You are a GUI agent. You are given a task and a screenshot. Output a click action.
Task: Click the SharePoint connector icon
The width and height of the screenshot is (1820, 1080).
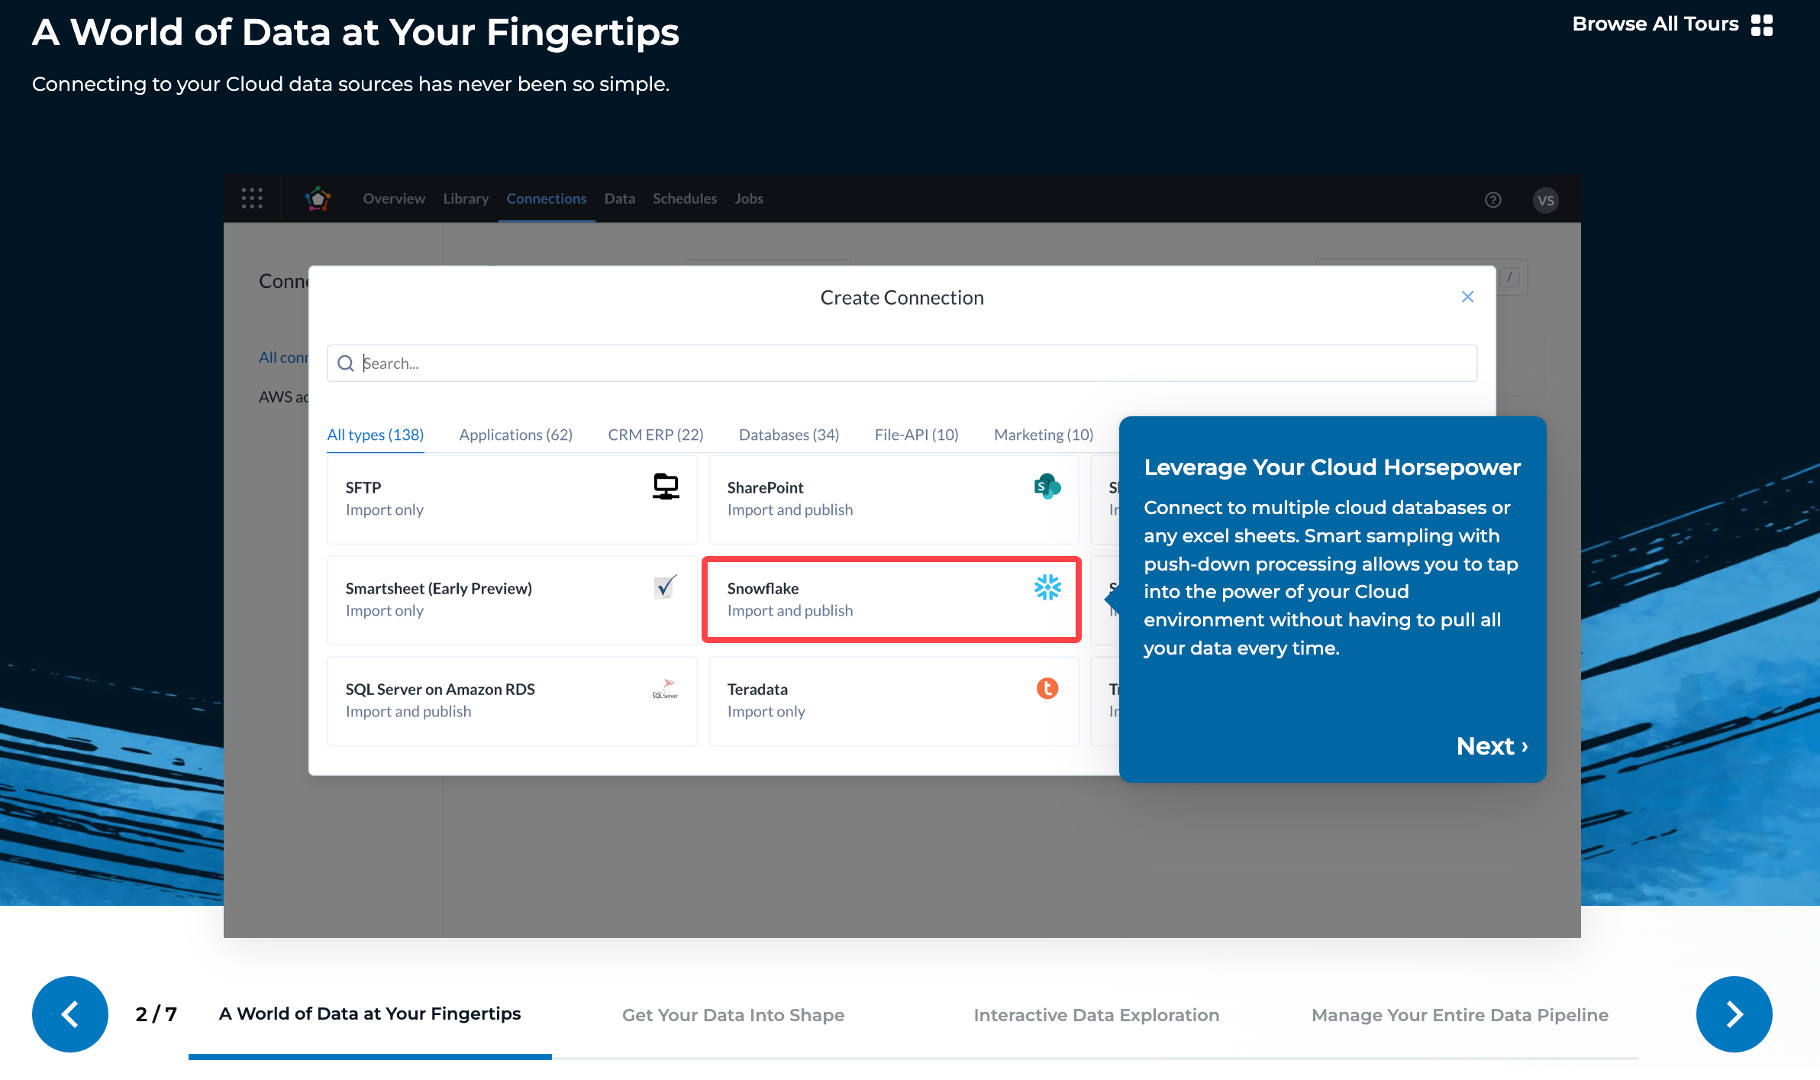(1047, 488)
